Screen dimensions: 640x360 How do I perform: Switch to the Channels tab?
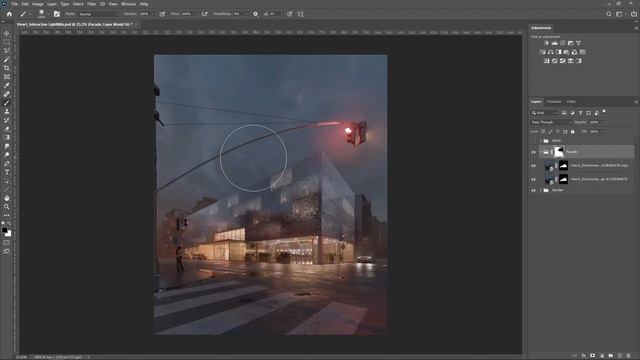(x=554, y=102)
